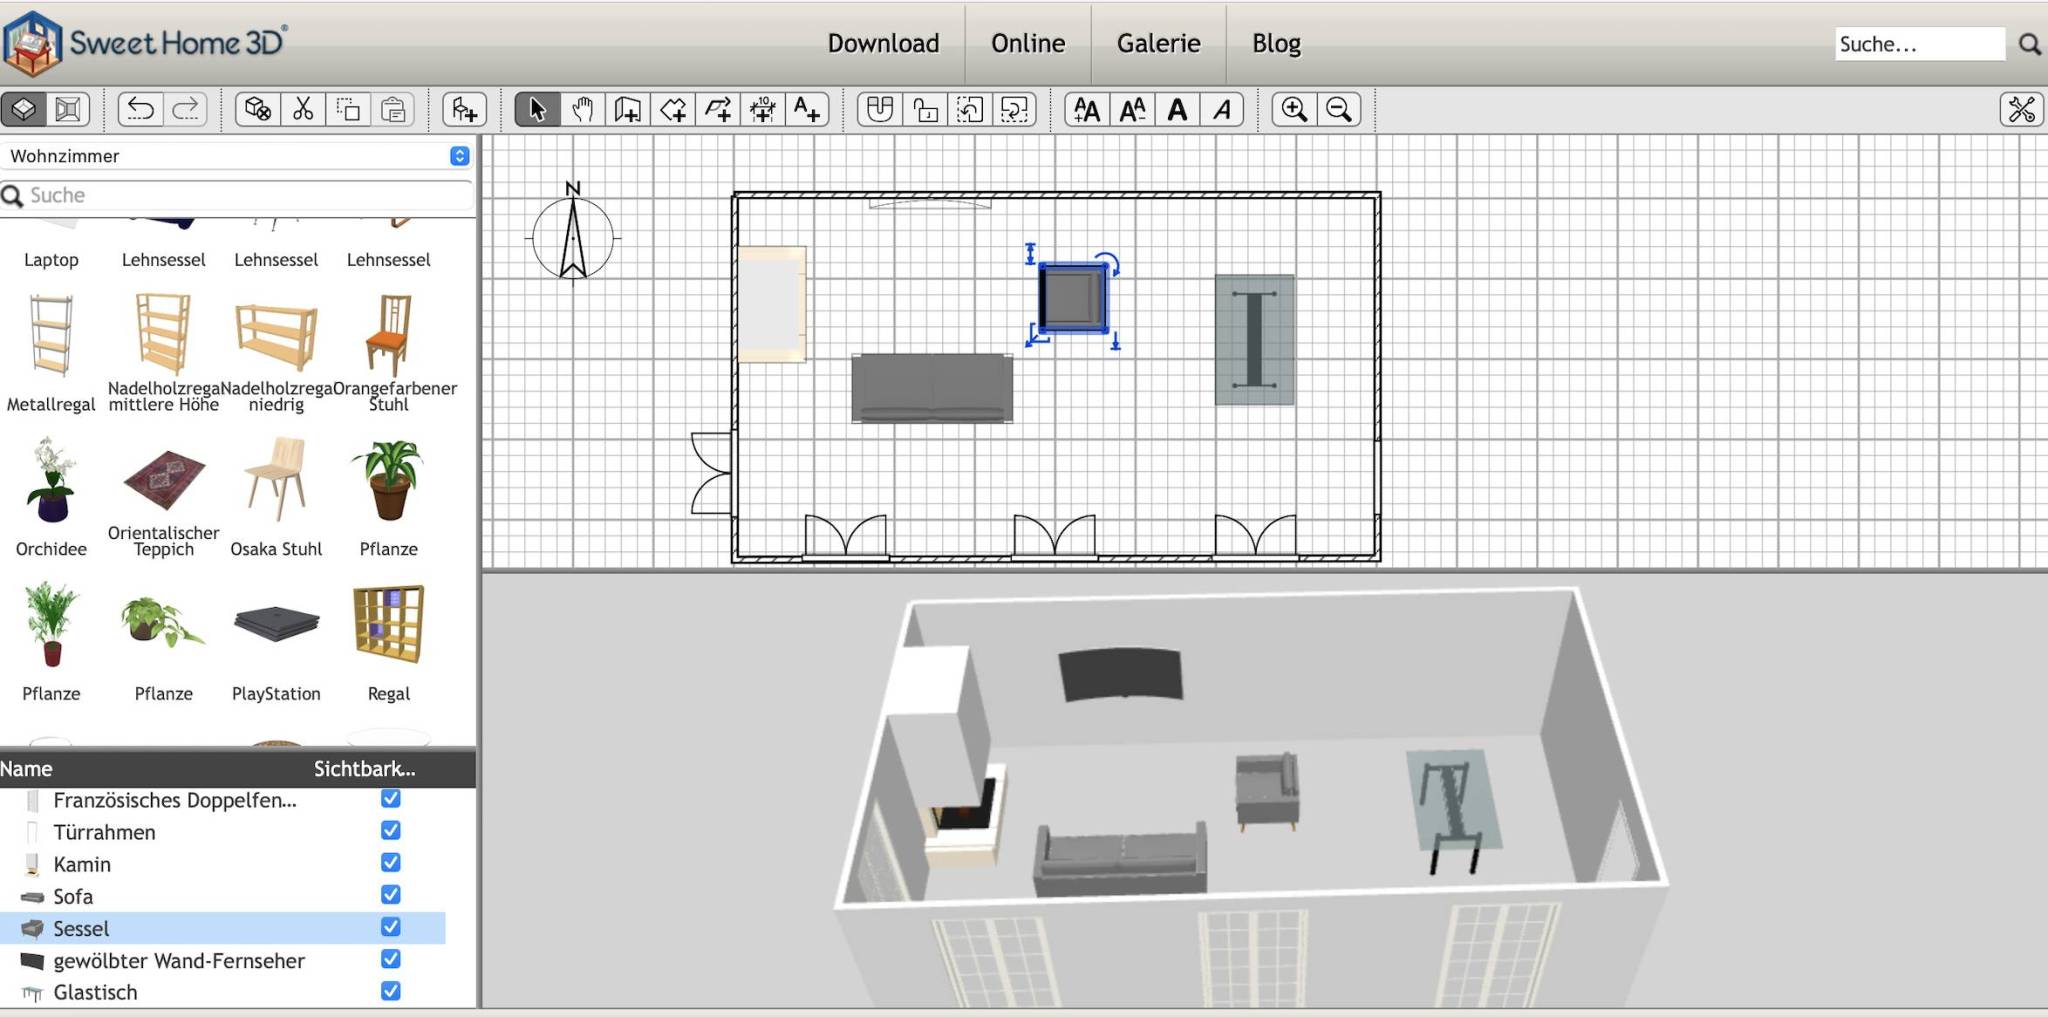Click the Blog link
The height and width of the screenshot is (1017, 2048).
(1276, 43)
